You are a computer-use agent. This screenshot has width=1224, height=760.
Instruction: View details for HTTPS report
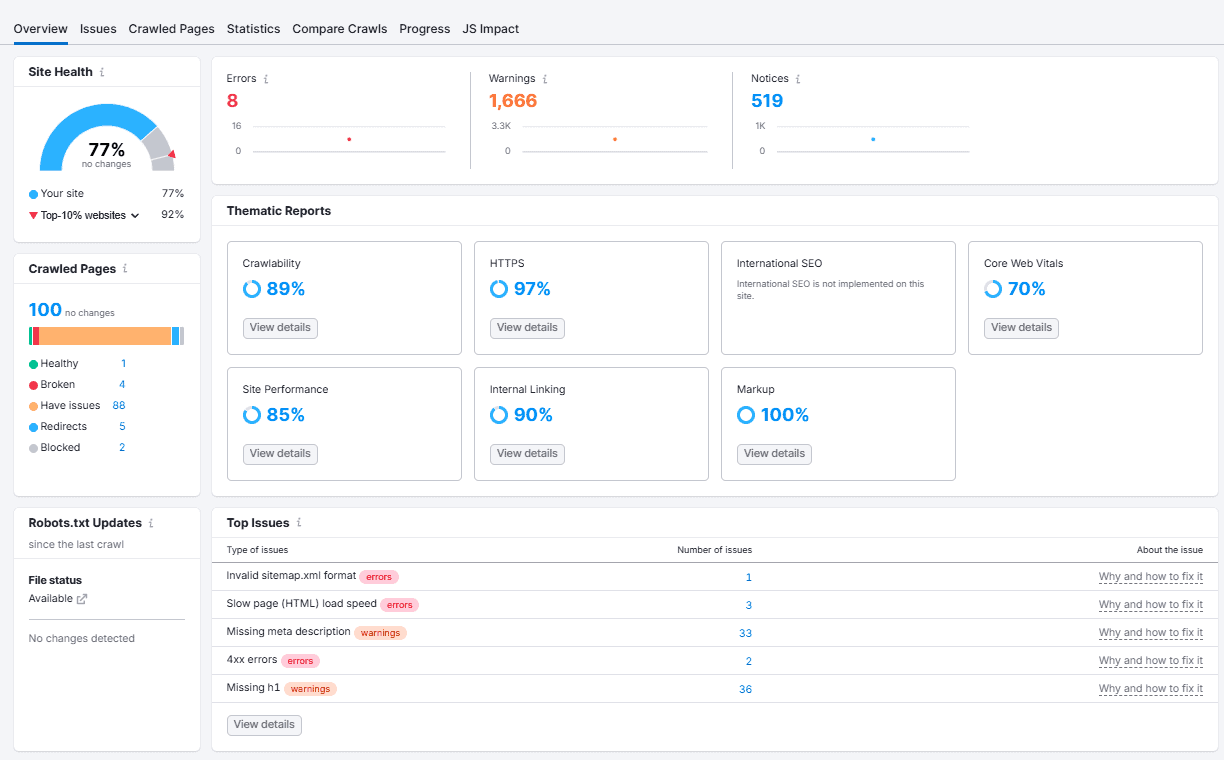click(527, 328)
